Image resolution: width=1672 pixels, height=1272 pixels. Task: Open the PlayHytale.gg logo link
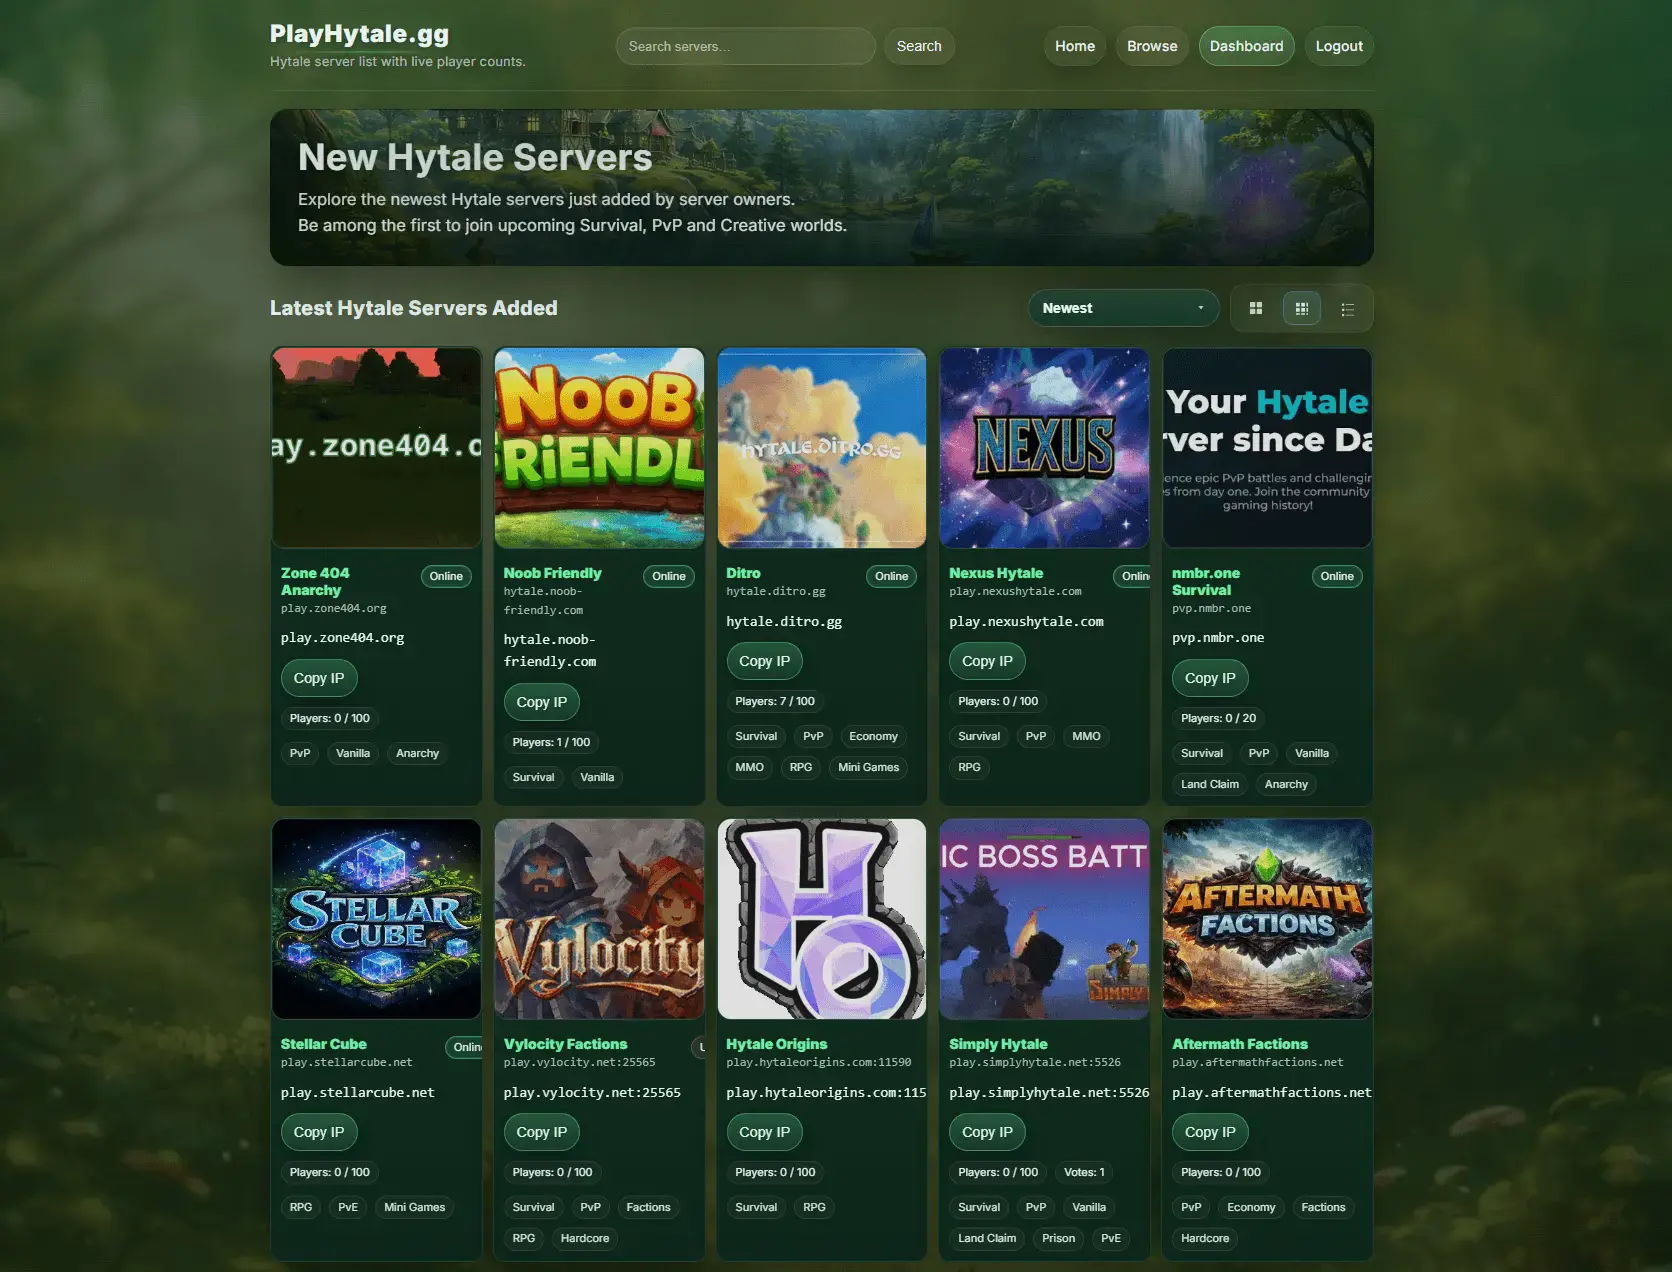click(359, 34)
